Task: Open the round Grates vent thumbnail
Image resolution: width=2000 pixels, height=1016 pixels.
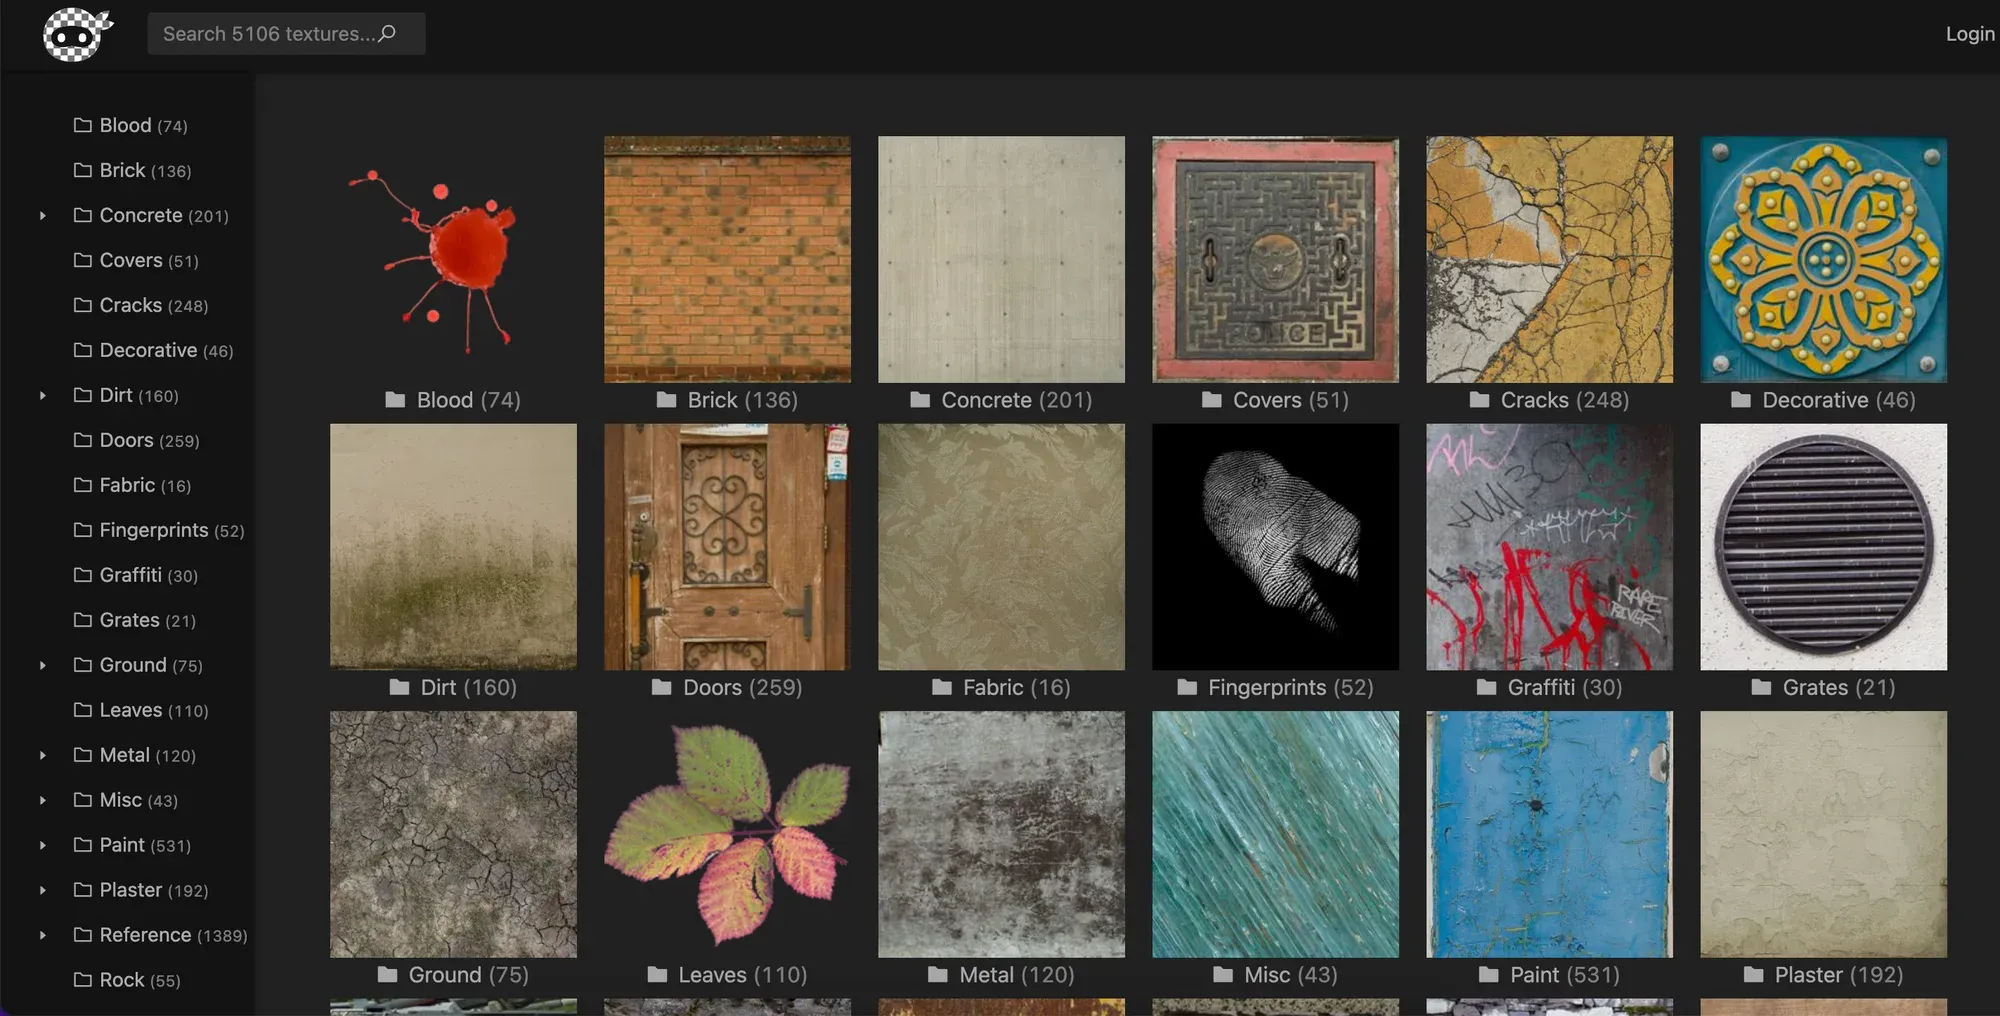Action: coord(1823,546)
